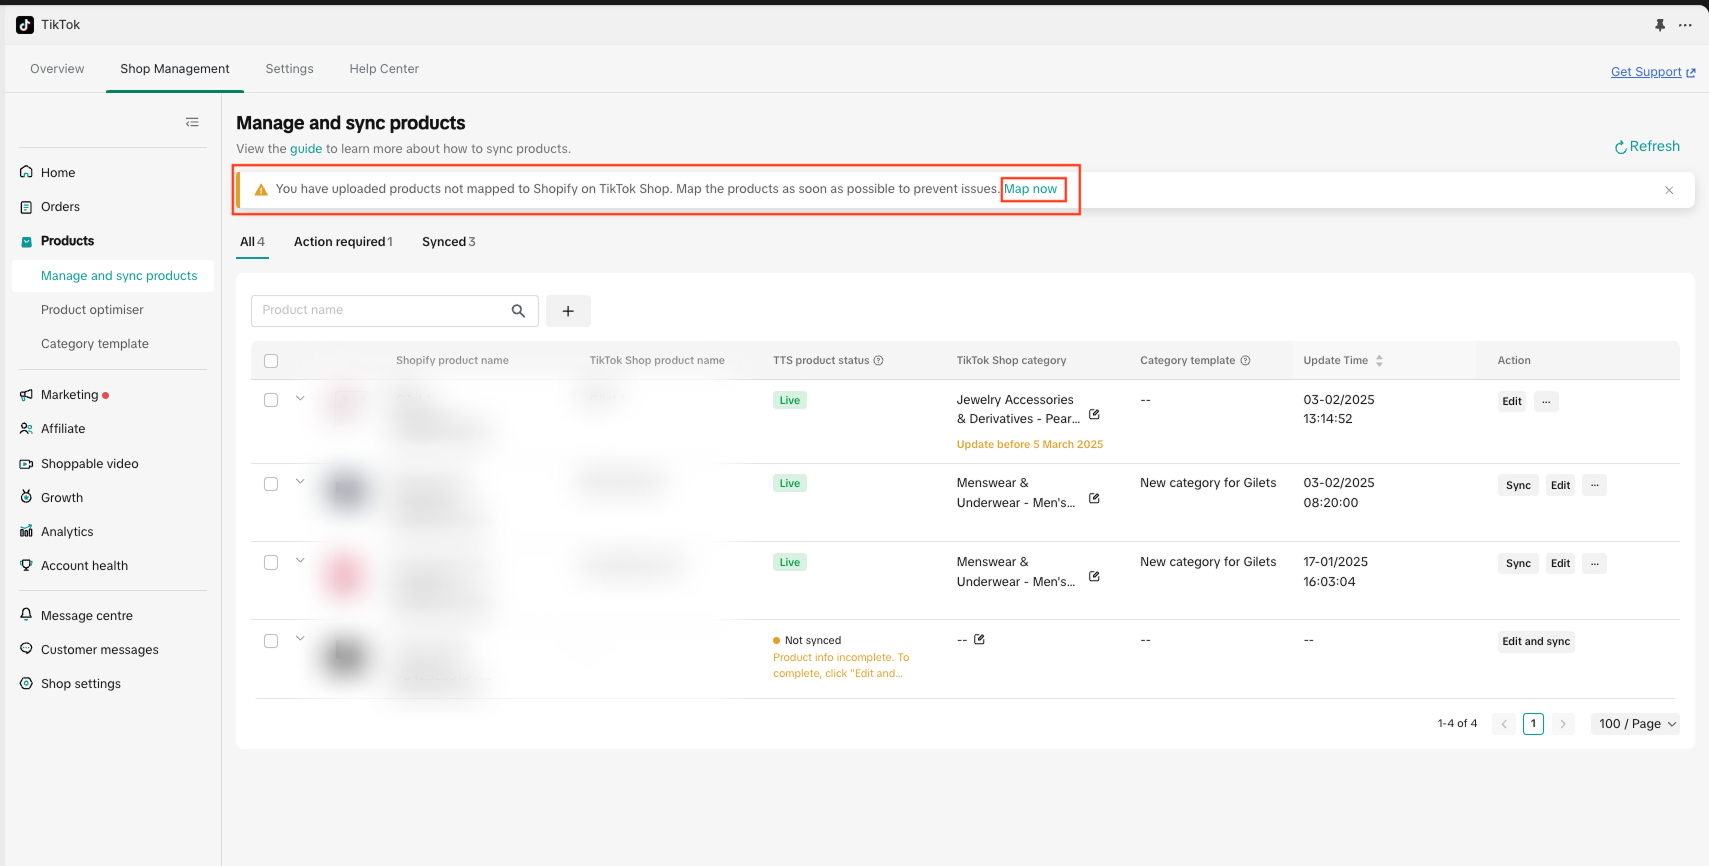Expand the Jewelry Accessories product row
1709x866 pixels.
click(300, 398)
